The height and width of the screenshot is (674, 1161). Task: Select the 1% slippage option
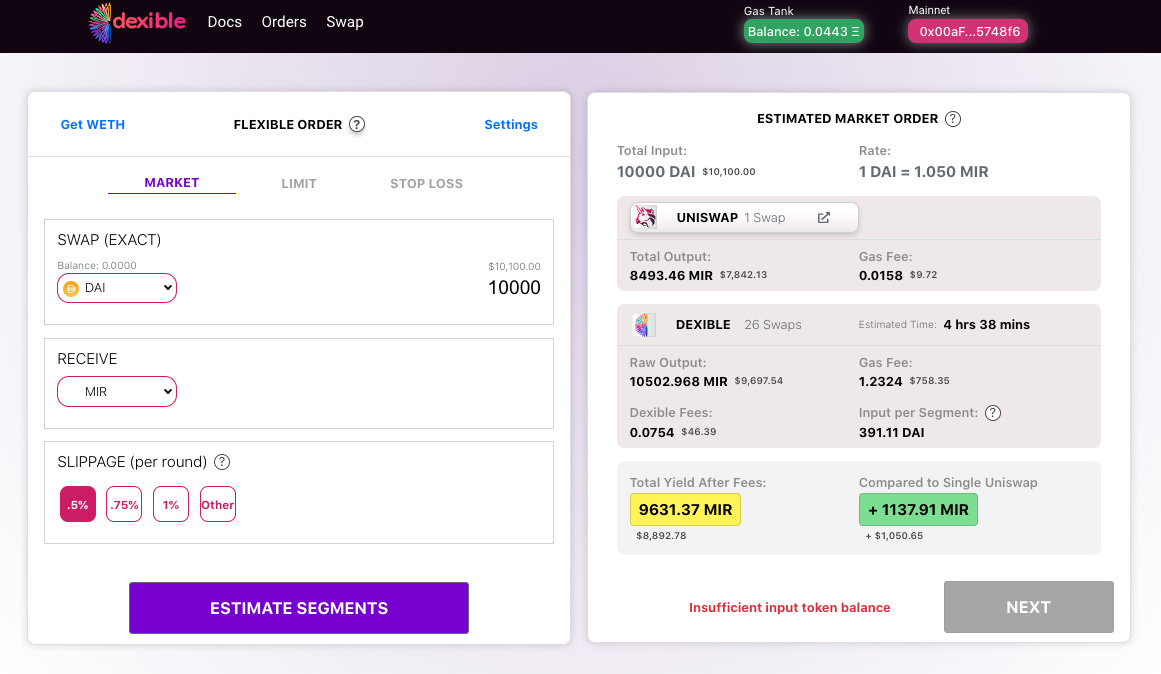point(171,504)
